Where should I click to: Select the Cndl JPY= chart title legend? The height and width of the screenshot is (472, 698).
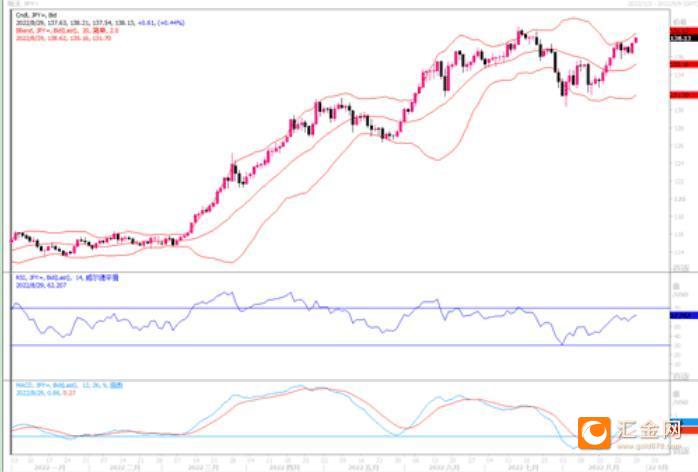[36, 15]
